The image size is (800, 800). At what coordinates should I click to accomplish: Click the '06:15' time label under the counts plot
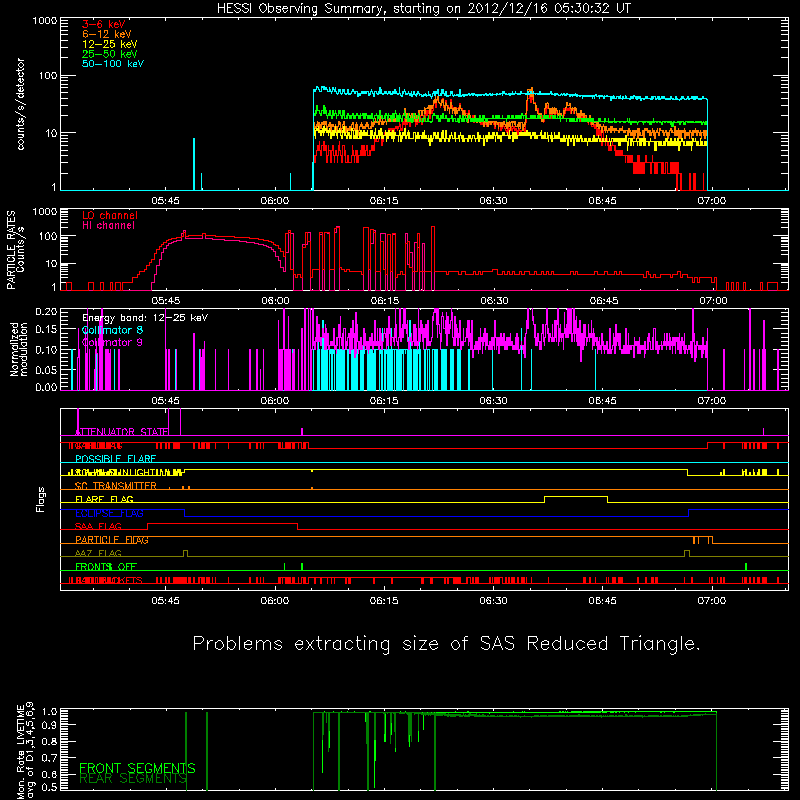(384, 201)
